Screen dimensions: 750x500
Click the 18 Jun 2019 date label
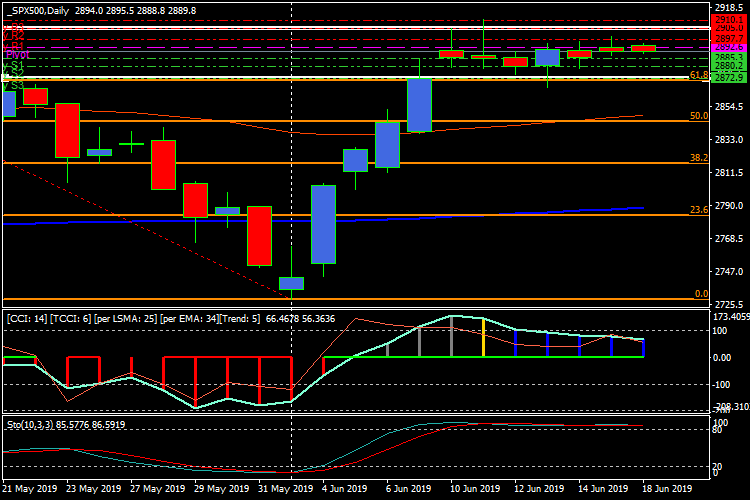pyautogui.click(x=667, y=489)
